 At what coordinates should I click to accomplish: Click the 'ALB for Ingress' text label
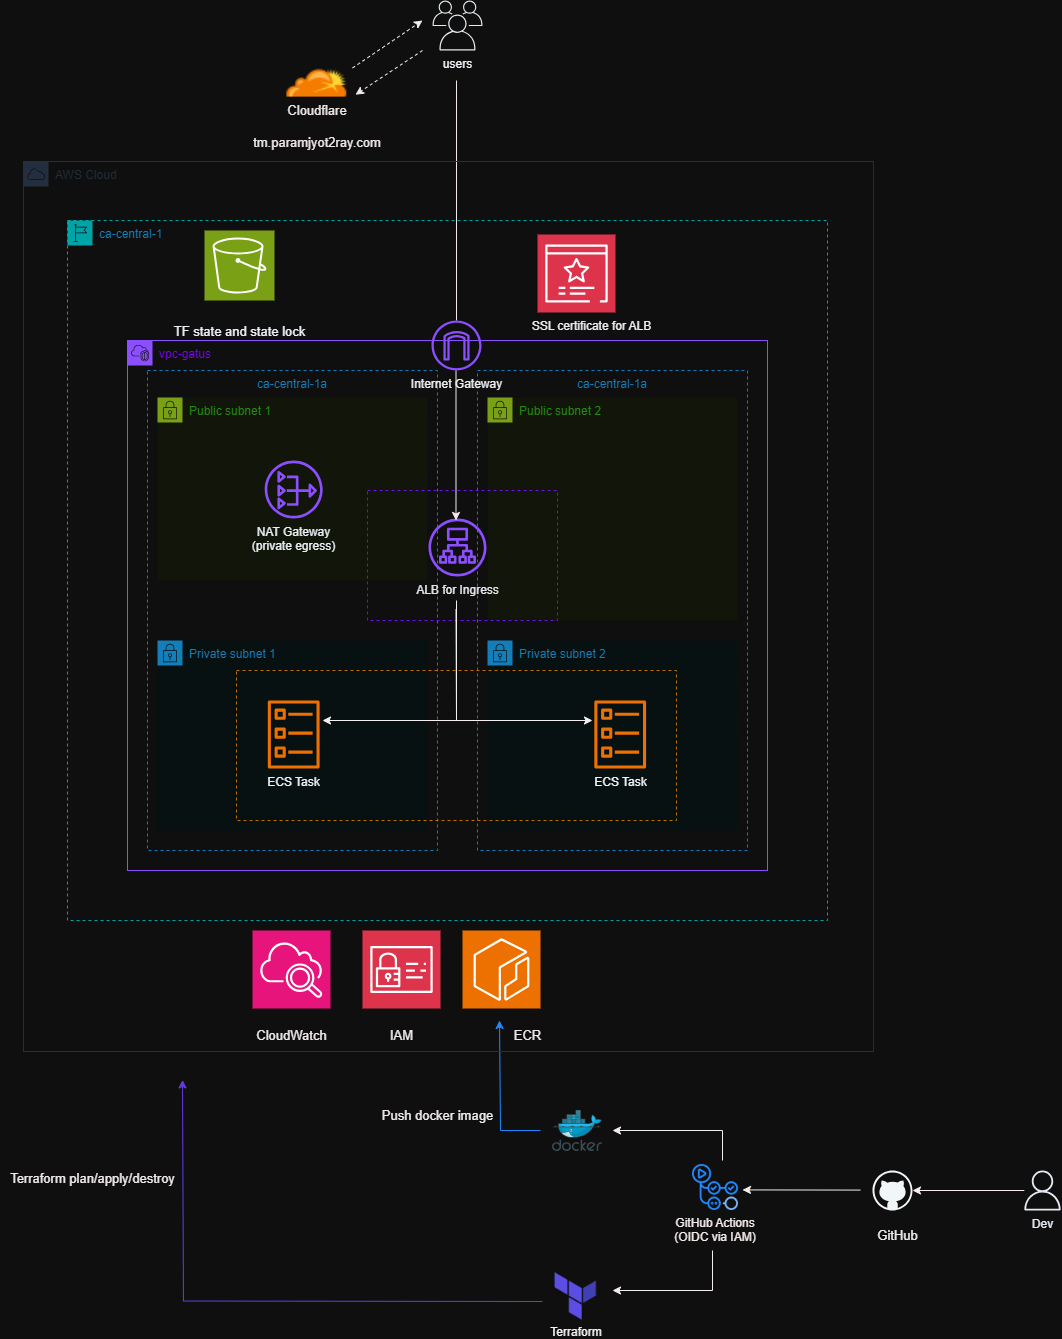pyautogui.click(x=457, y=590)
